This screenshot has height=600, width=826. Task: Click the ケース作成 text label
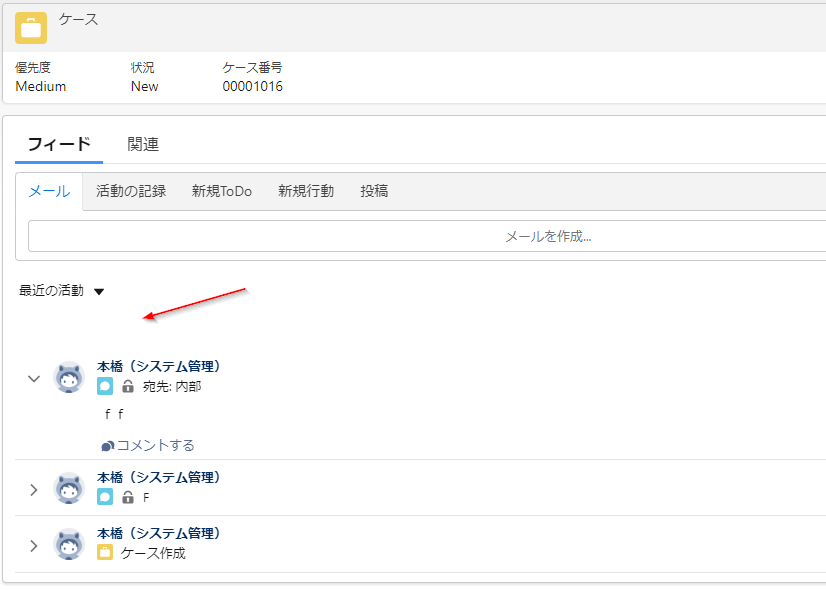[153, 553]
